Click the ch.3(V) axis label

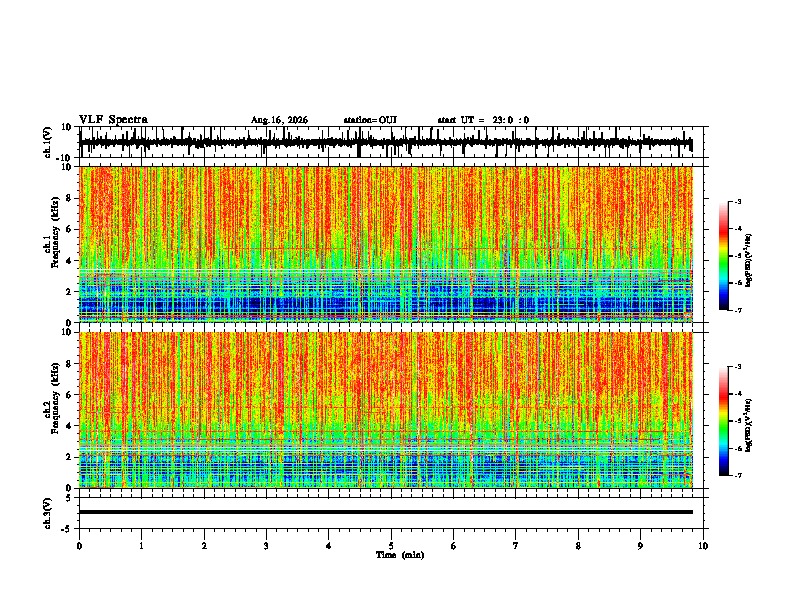(x=48, y=513)
